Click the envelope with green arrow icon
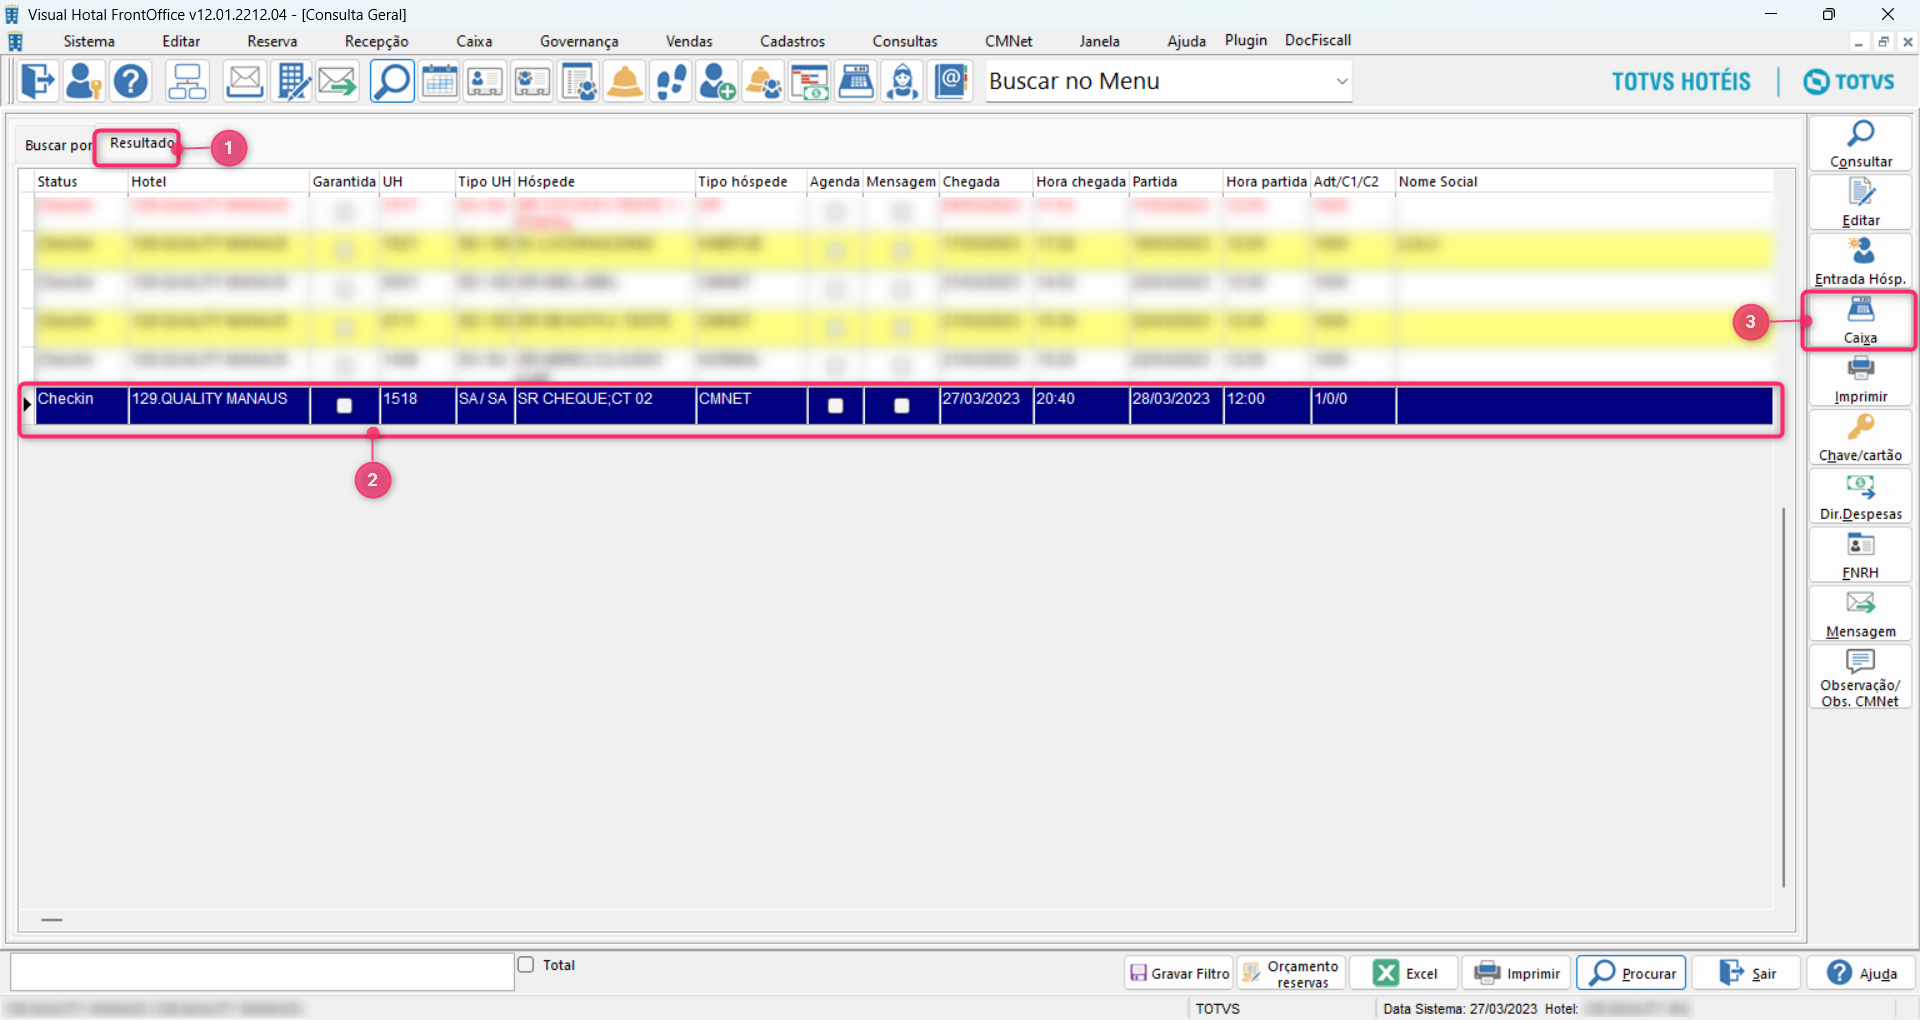 coord(338,81)
